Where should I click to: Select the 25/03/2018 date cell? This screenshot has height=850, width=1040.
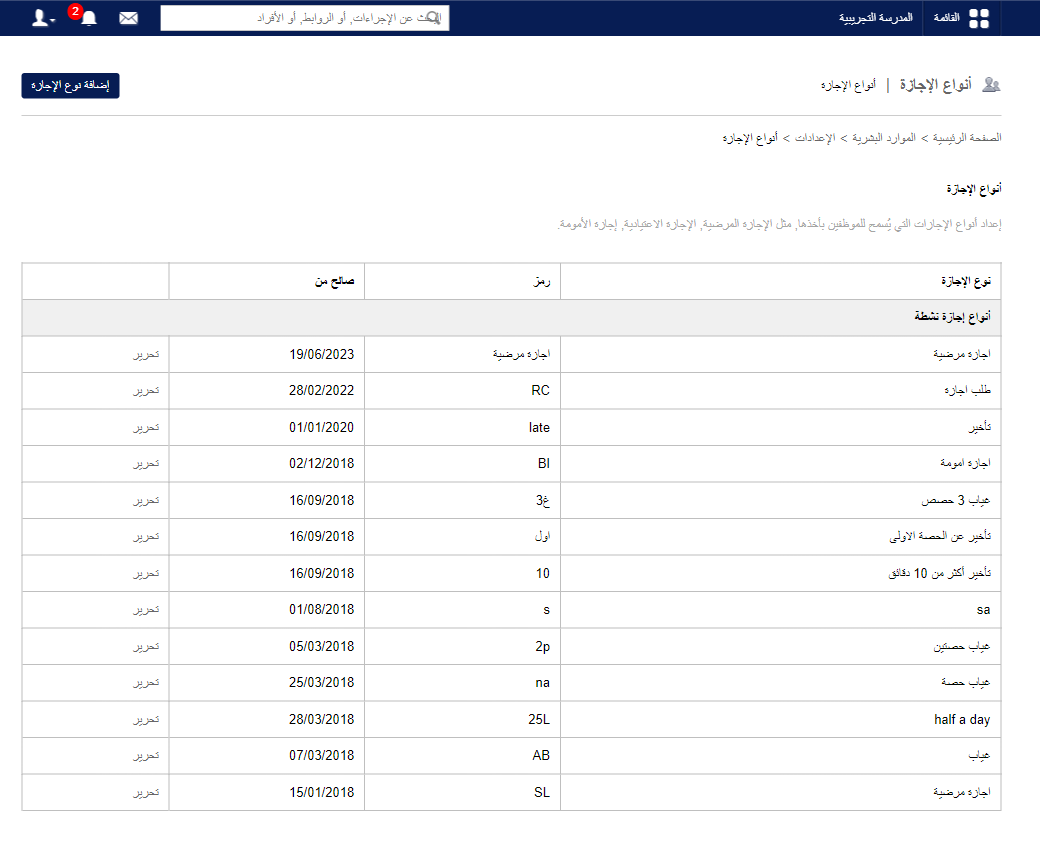point(267,682)
